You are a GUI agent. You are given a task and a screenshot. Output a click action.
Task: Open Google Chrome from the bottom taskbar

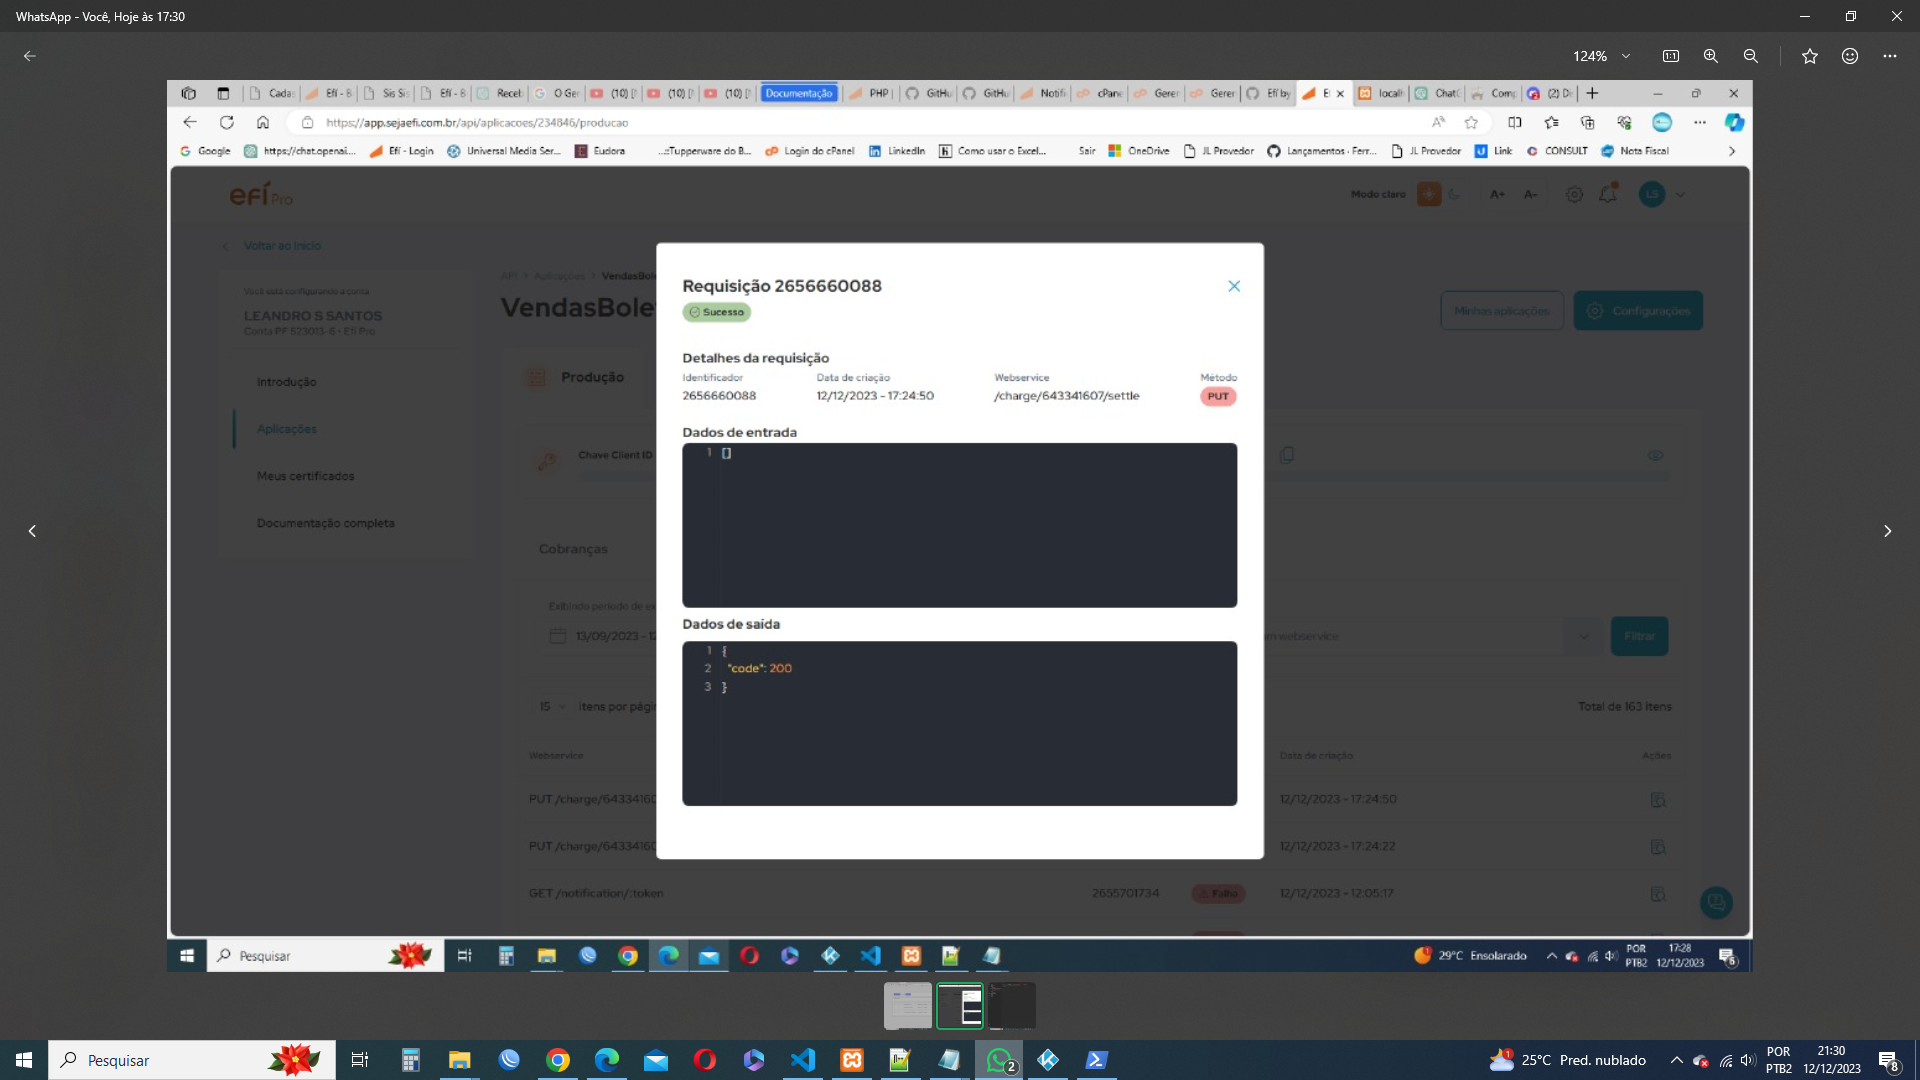[558, 1060]
